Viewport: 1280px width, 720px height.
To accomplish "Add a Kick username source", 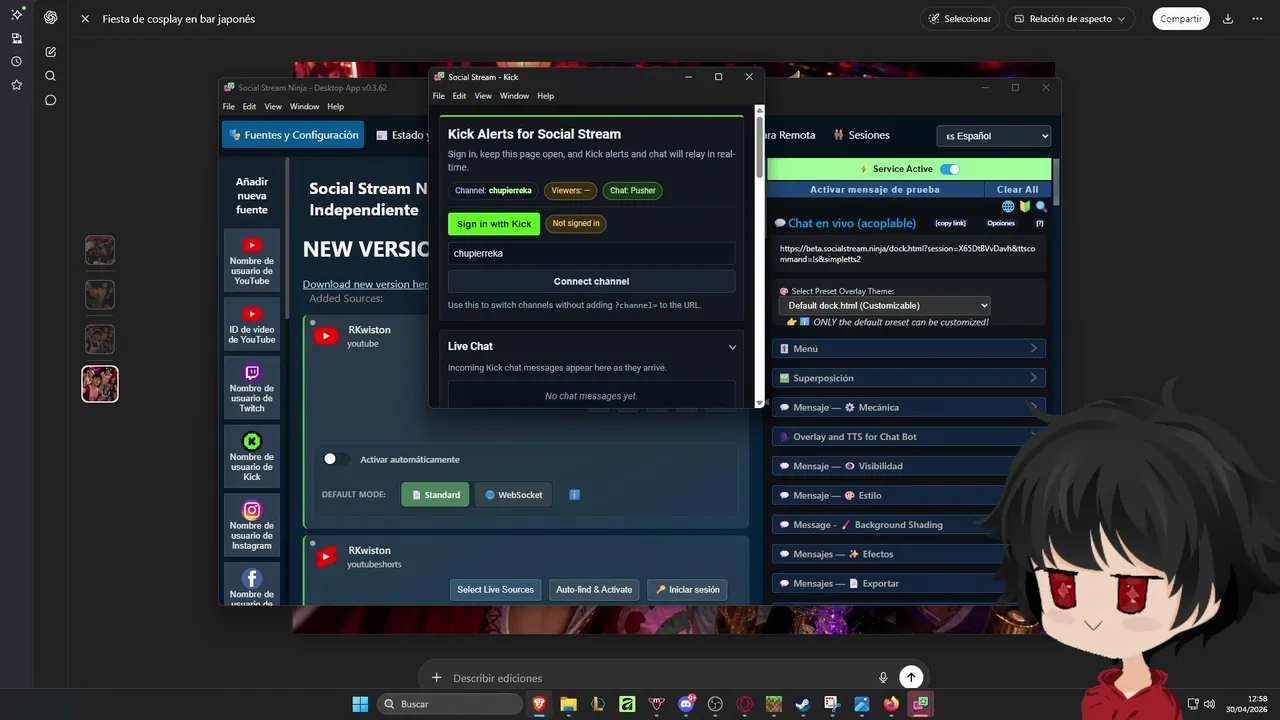I will coord(252,456).
